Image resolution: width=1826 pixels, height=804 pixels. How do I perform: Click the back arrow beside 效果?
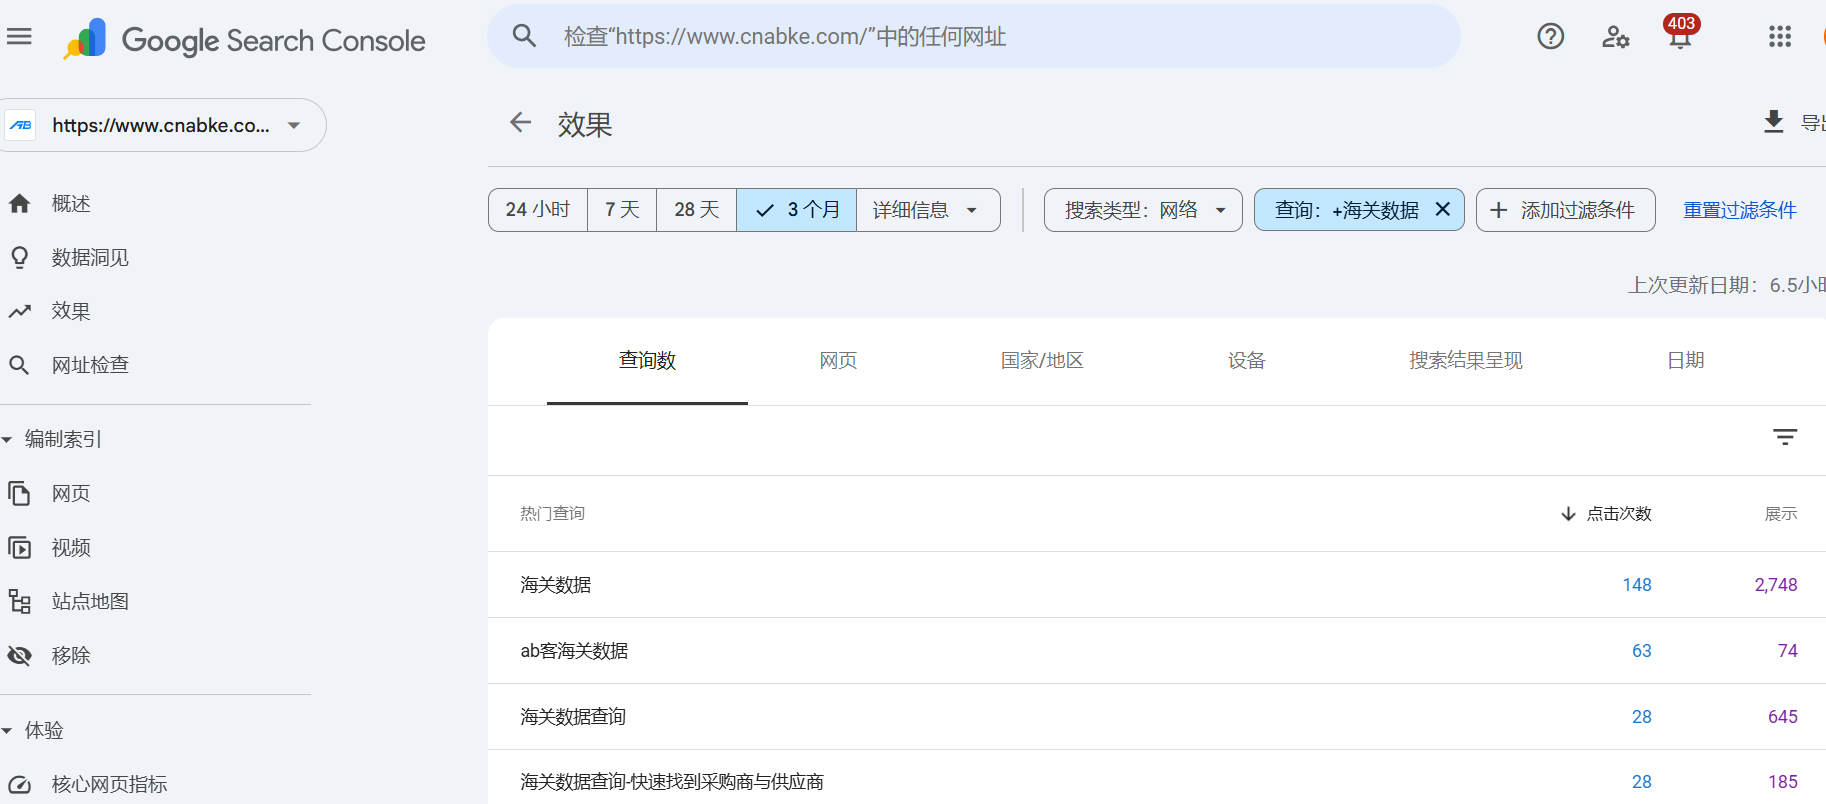[520, 123]
